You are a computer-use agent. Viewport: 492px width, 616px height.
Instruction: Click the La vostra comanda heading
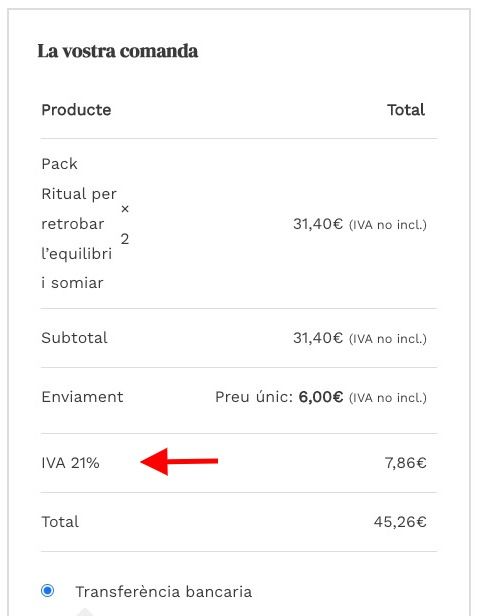coord(117,51)
